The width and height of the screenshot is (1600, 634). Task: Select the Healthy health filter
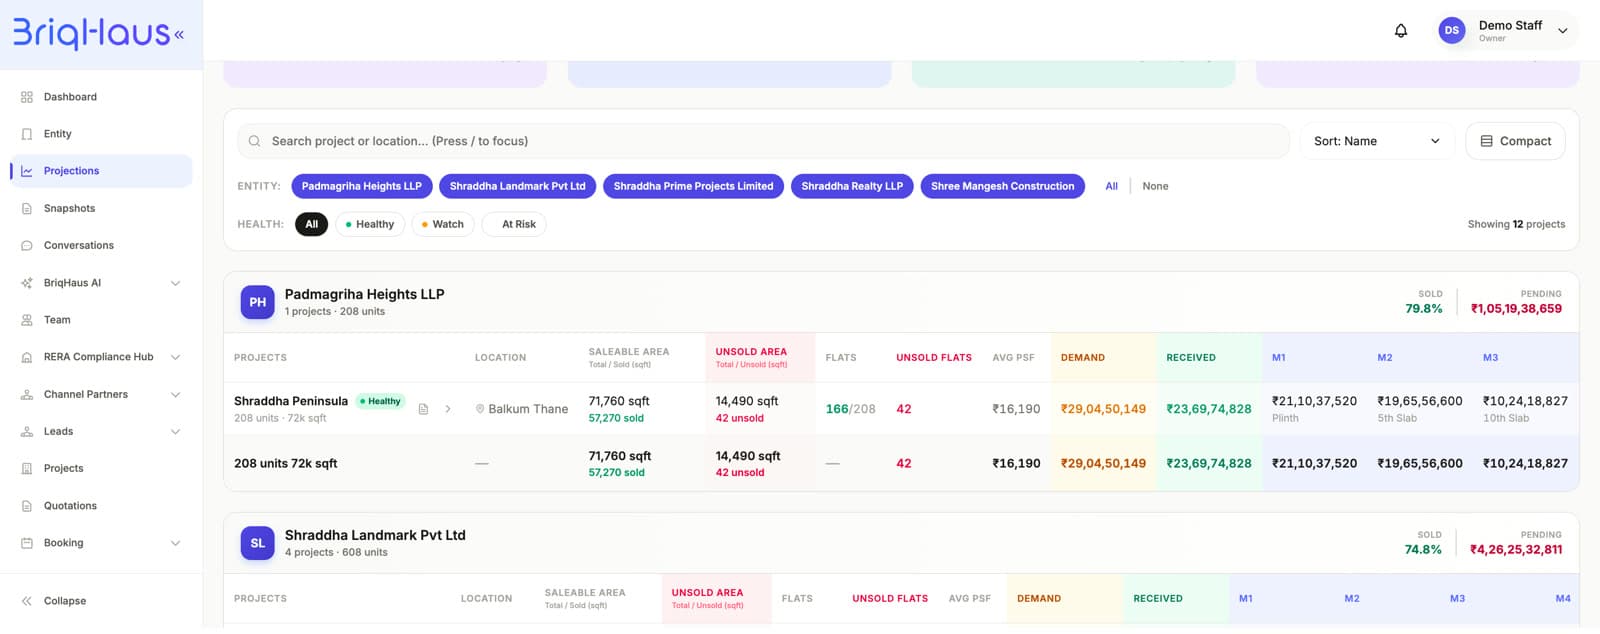[x=370, y=224]
